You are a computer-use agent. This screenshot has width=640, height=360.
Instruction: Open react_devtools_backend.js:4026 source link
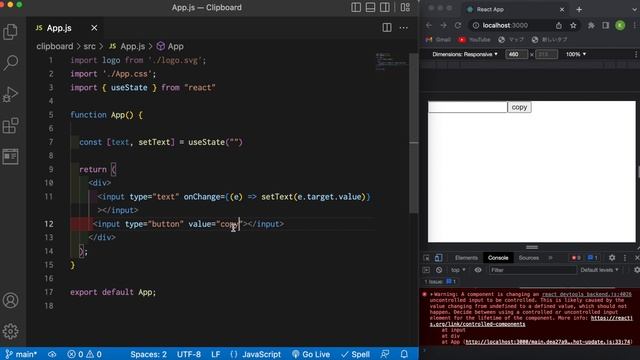click(587, 294)
